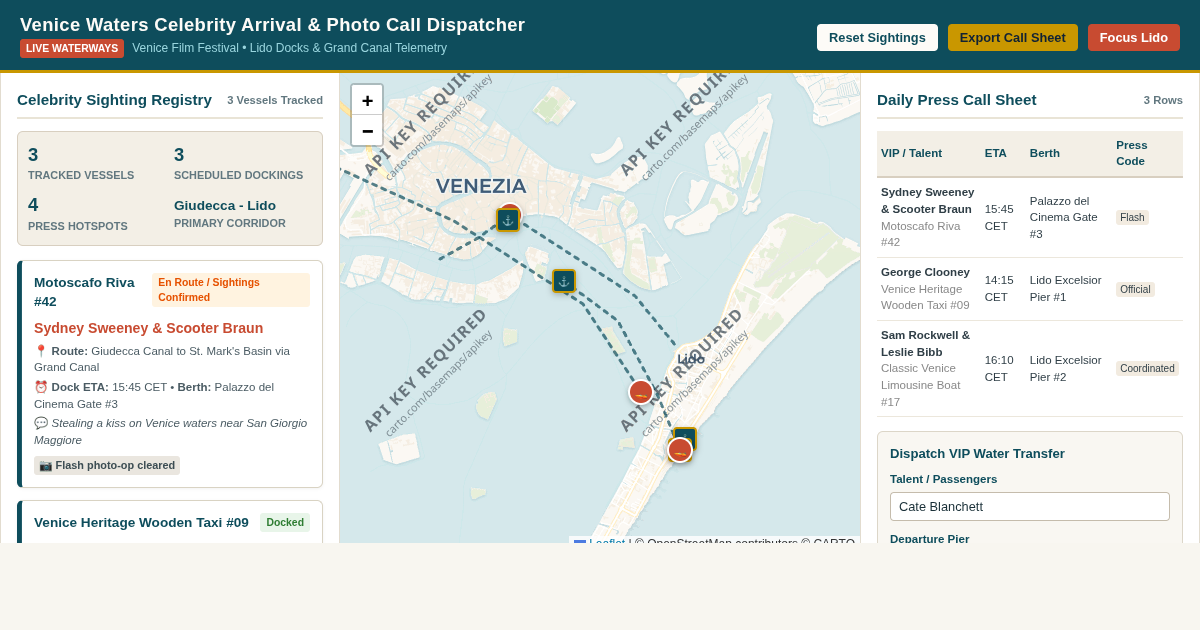Zoom in on the map

pyautogui.click(x=367, y=100)
